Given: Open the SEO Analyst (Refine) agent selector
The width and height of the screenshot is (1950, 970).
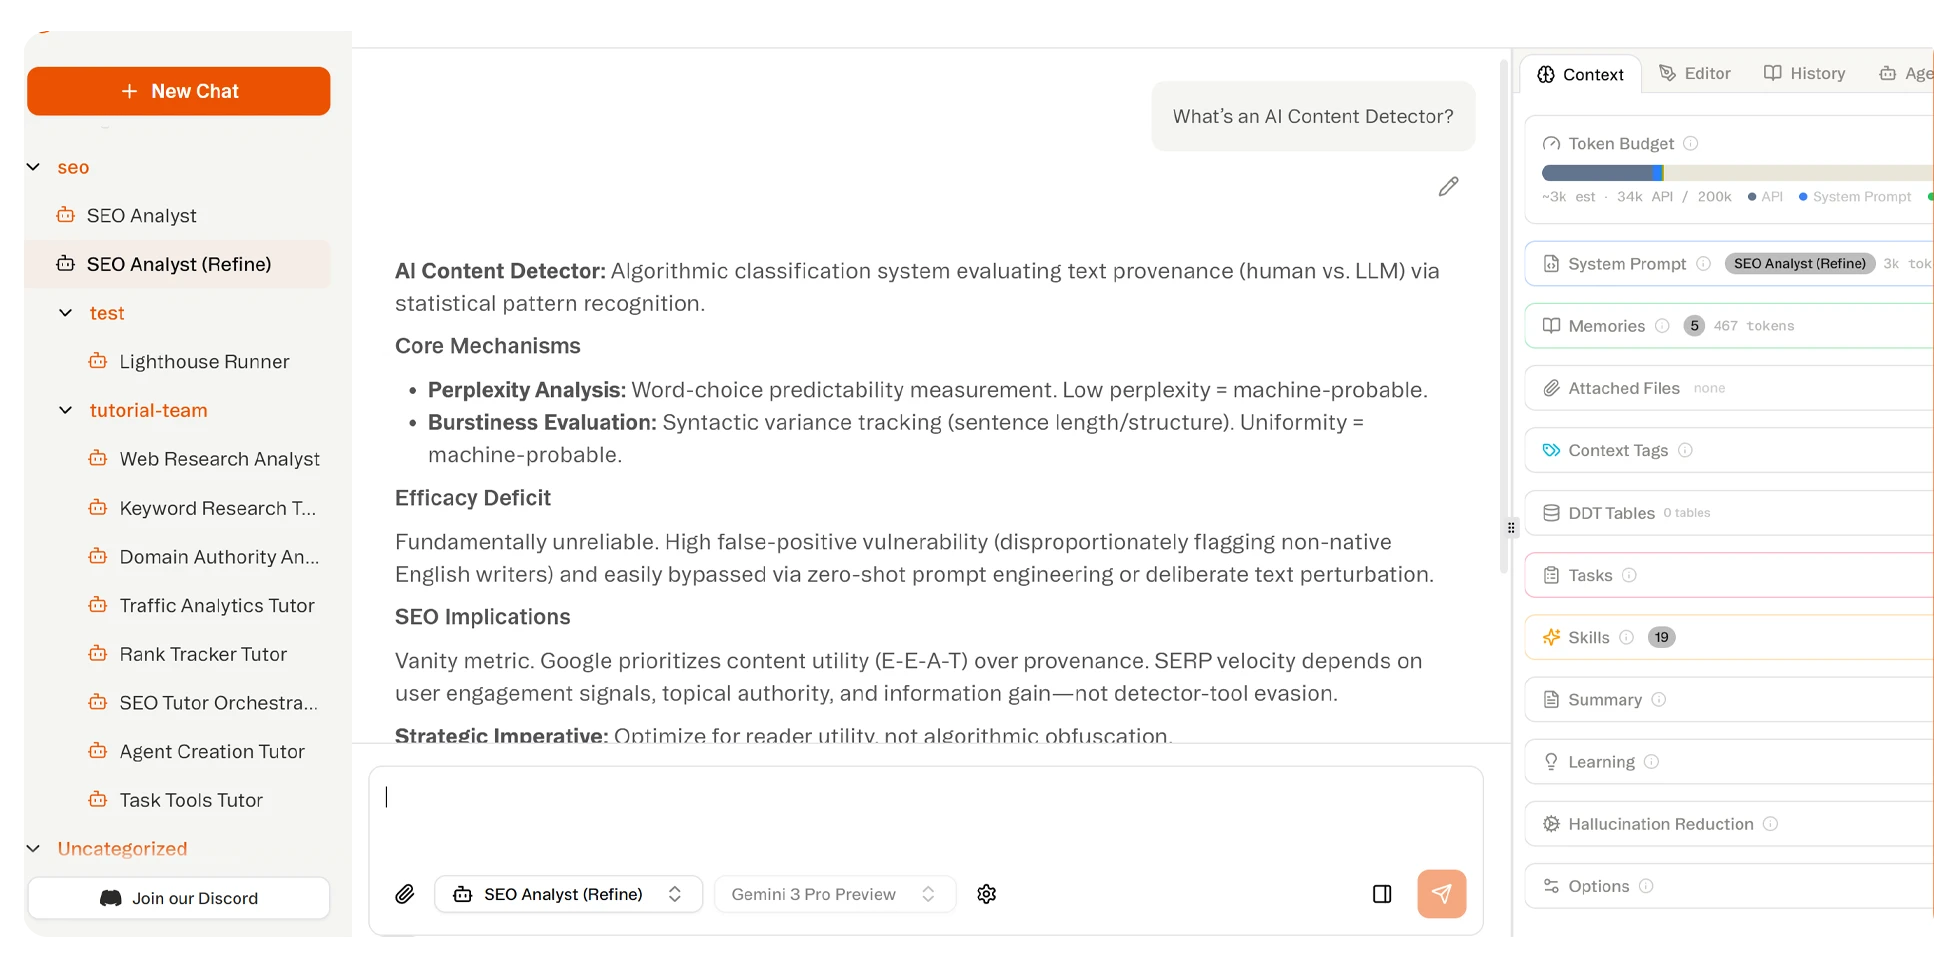Looking at the screenshot, I should pos(568,894).
